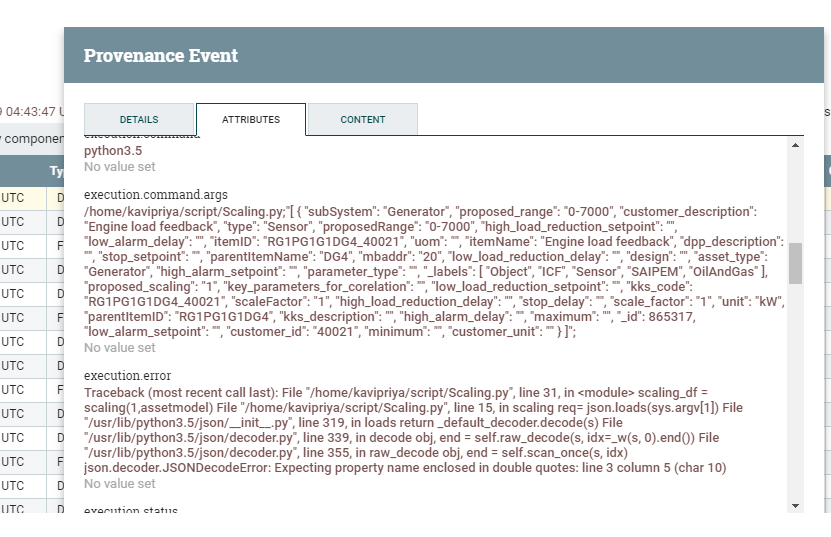
Task: Click the 04:43:47 timestamp behind dialog
Action: click(x=30, y=111)
